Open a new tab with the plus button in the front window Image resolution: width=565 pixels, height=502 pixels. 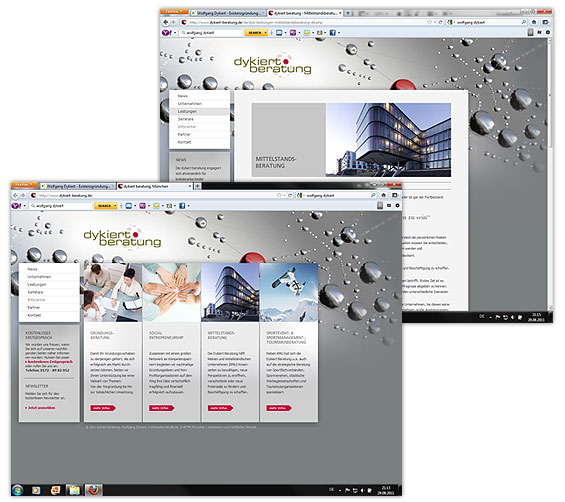click(x=197, y=186)
